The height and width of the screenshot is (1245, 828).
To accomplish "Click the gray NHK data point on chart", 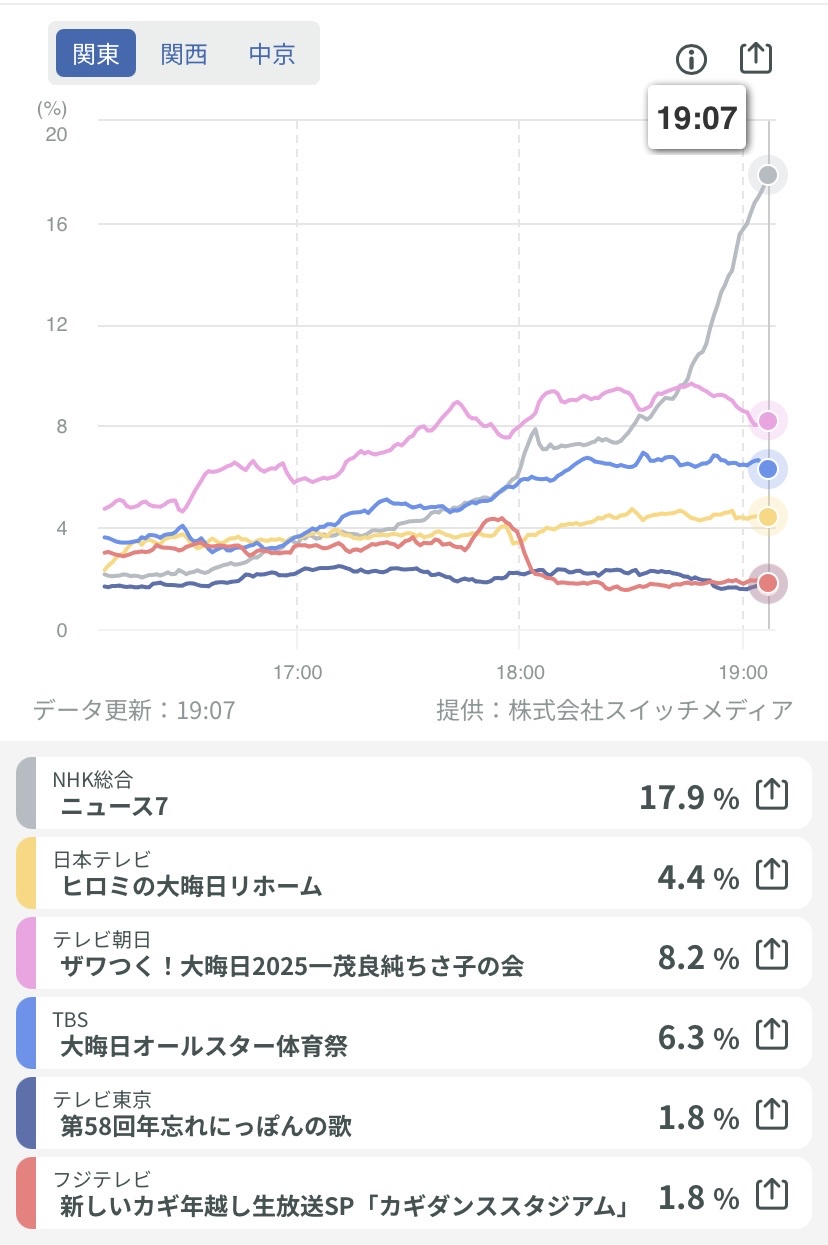I will (768, 176).
